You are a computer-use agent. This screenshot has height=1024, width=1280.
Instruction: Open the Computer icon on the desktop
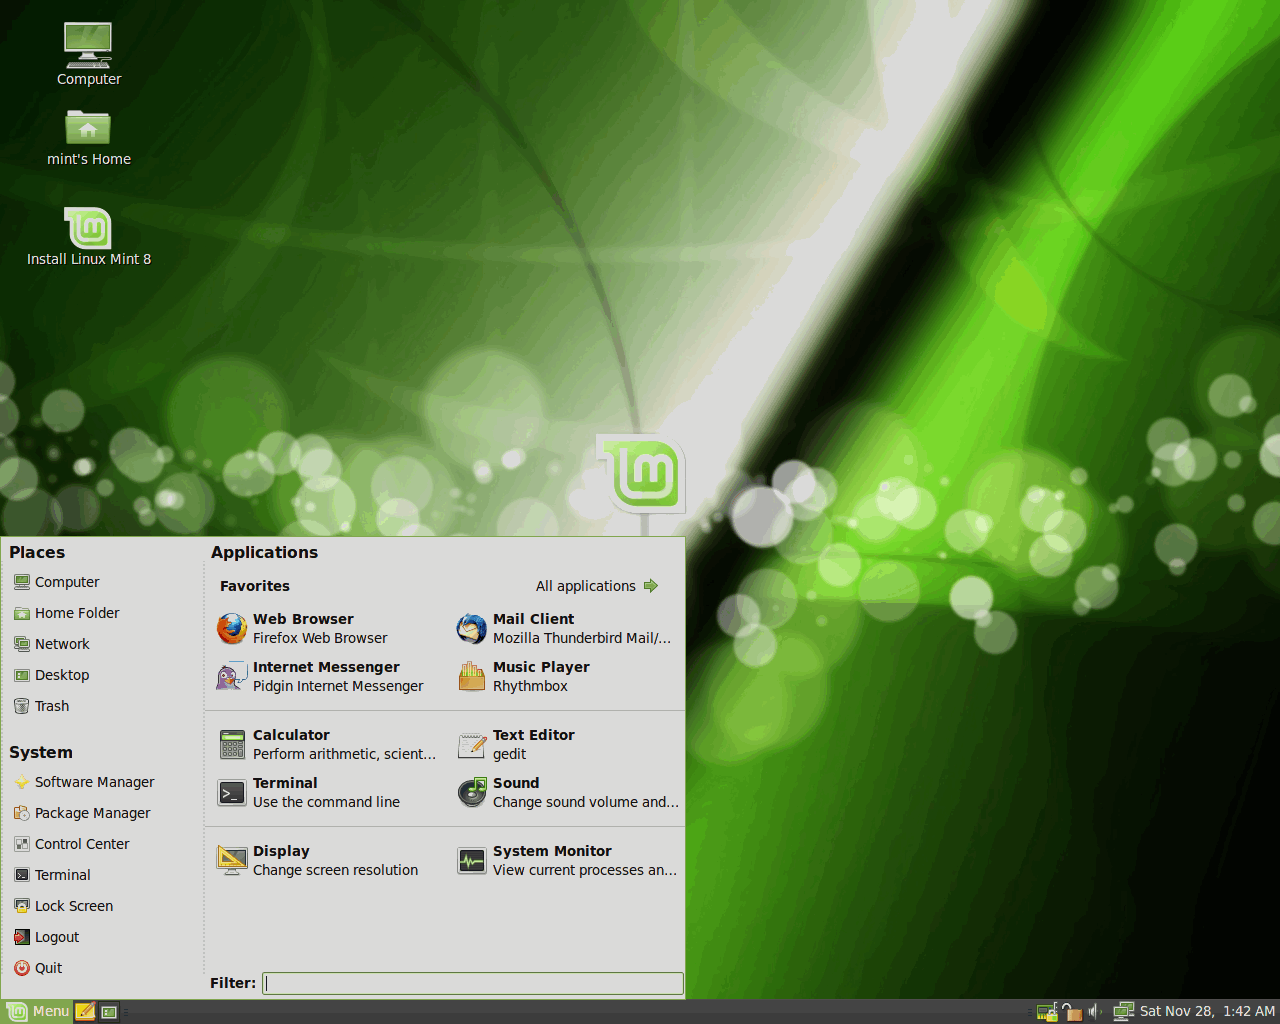pyautogui.click(x=88, y=54)
